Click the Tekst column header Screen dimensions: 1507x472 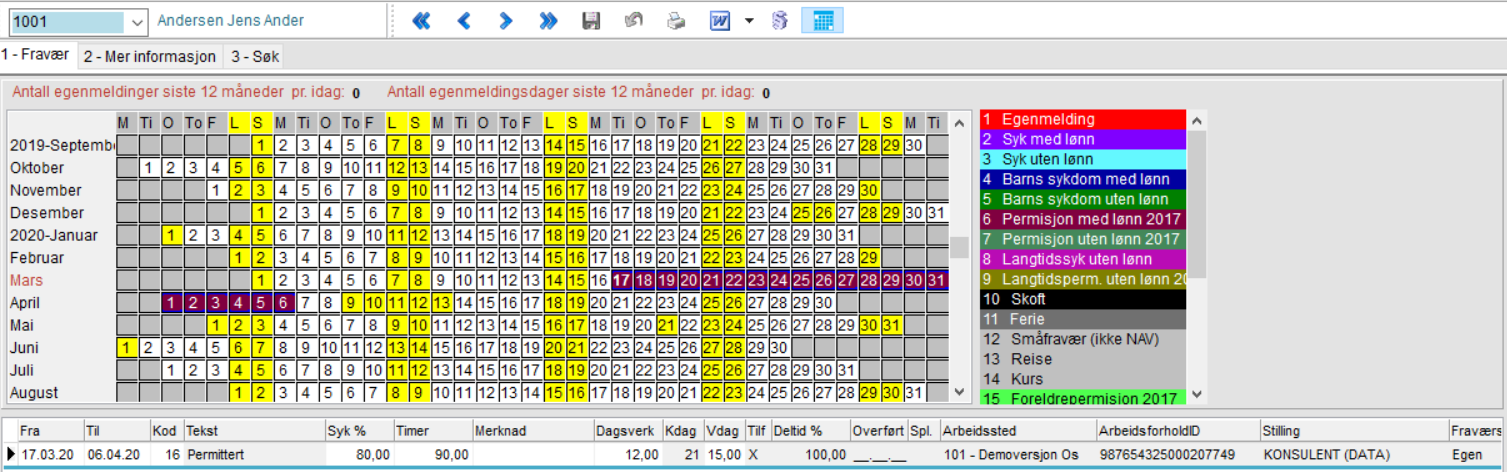253,431
